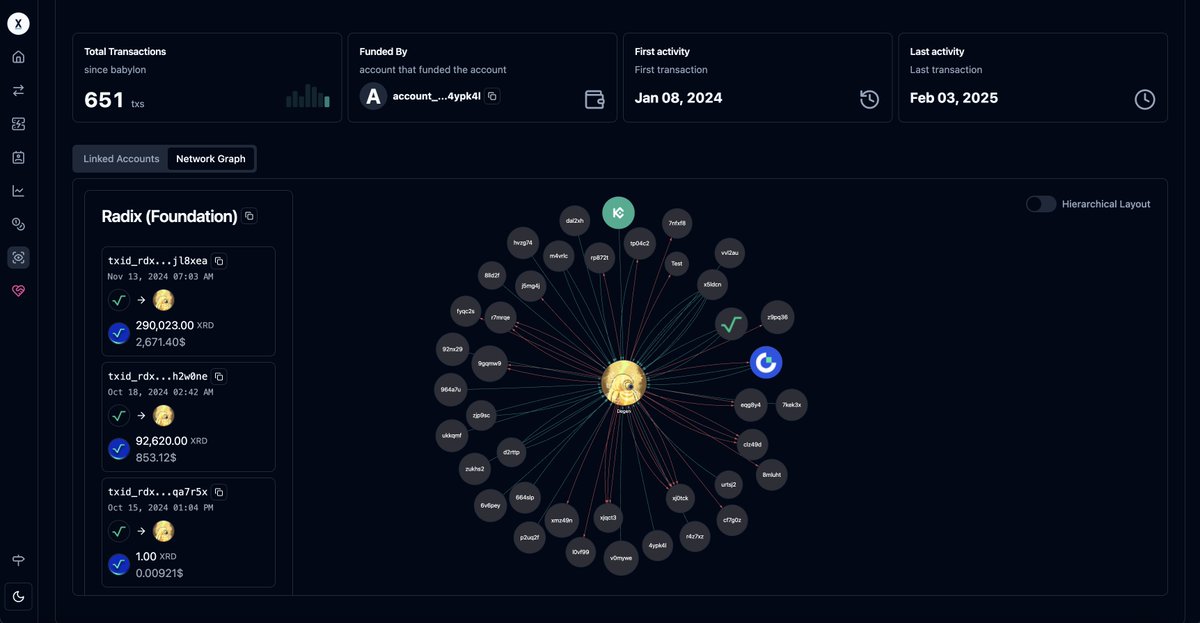Select the green checkmark Radix node in graph
This screenshot has width=1200, height=623.
pyautogui.click(x=732, y=324)
